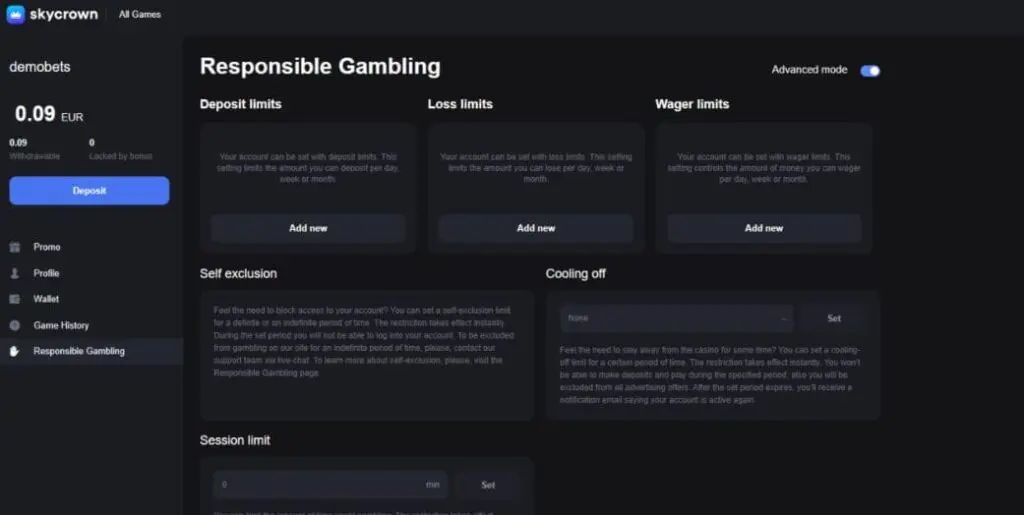Click the Promo gift icon in sidebar
1024x515 pixels.
(x=14, y=247)
